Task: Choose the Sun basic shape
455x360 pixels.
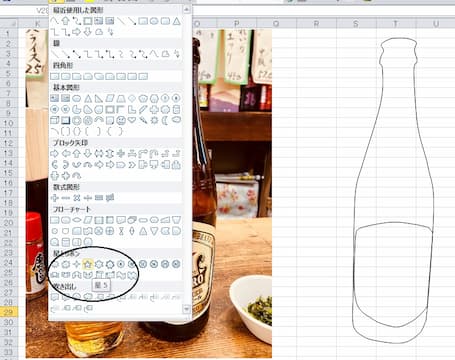Action: tap(154, 120)
